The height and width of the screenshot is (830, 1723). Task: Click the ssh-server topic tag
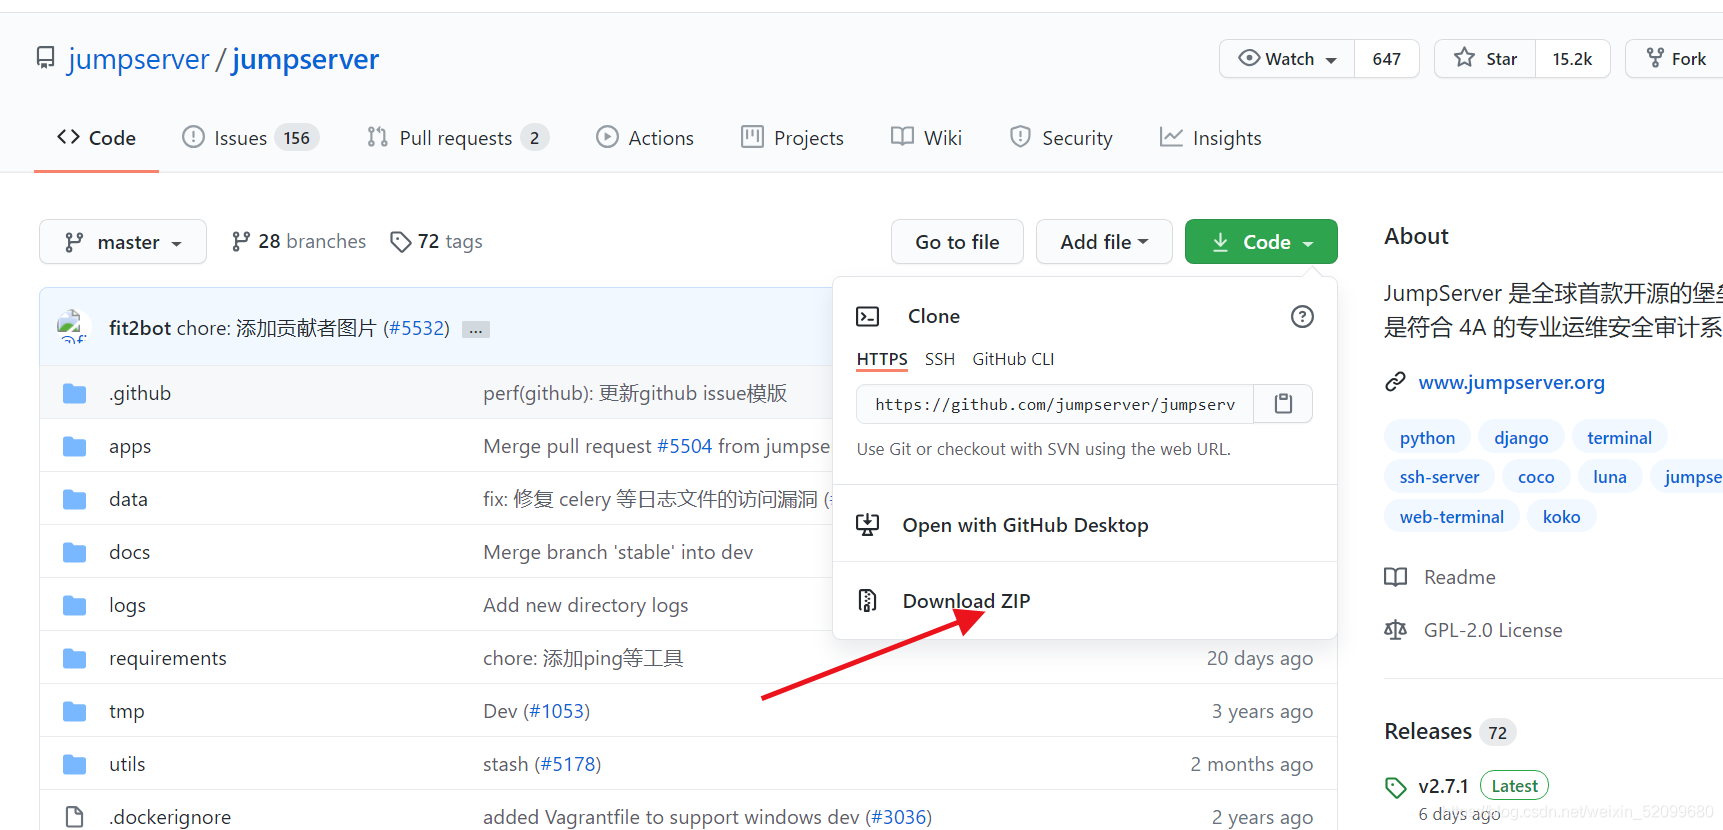point(1439,477)
